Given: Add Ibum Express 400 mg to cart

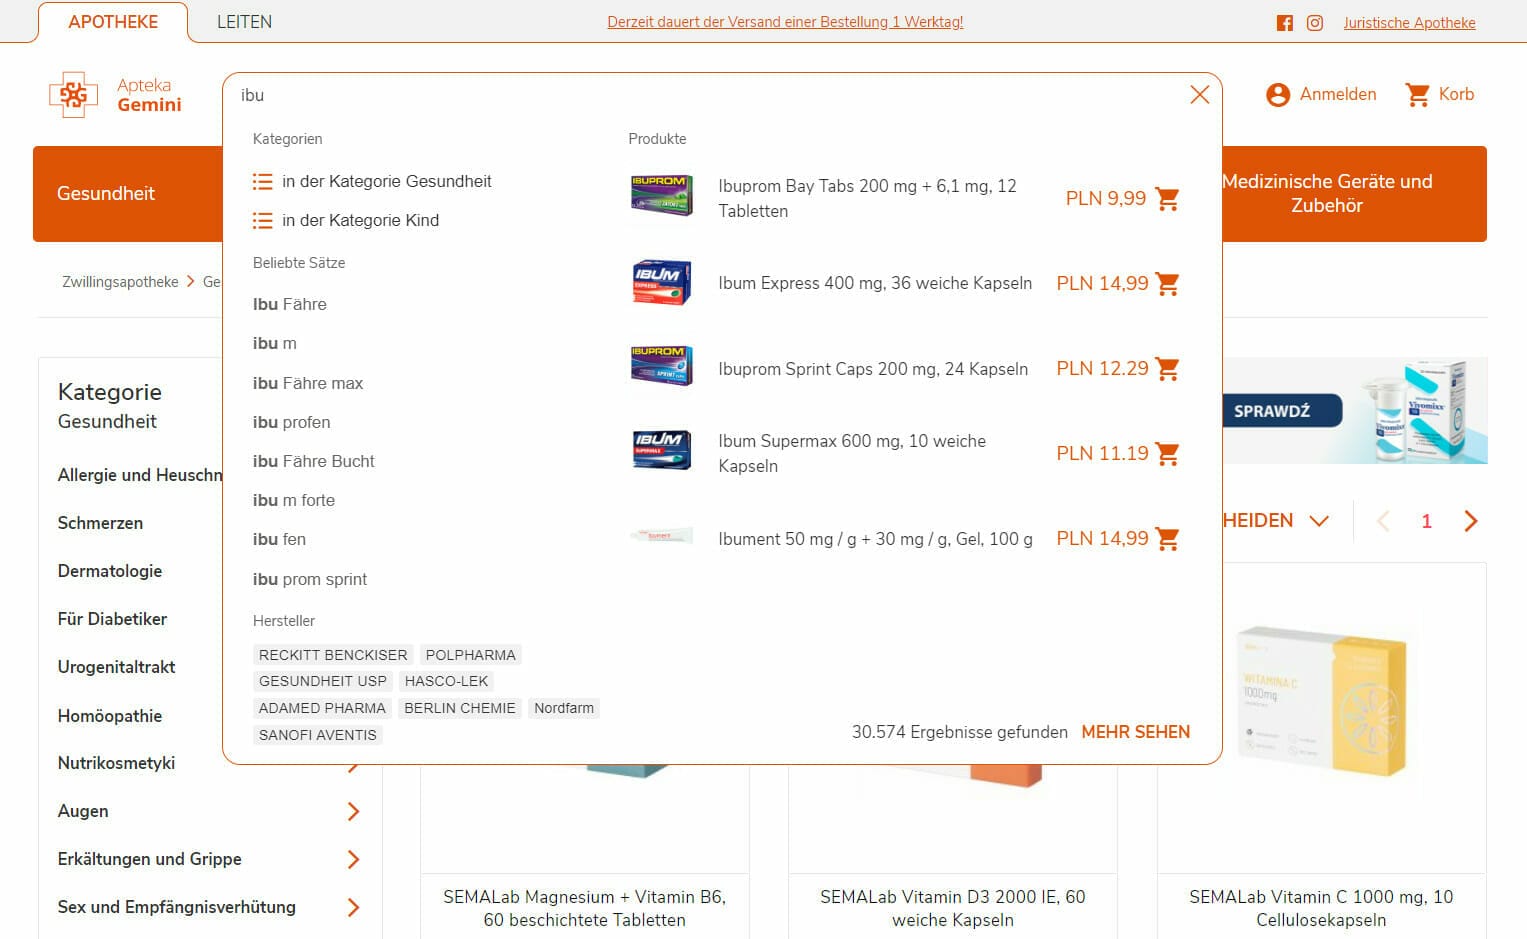Looking at the screenshot, I should coord(1167,284).
